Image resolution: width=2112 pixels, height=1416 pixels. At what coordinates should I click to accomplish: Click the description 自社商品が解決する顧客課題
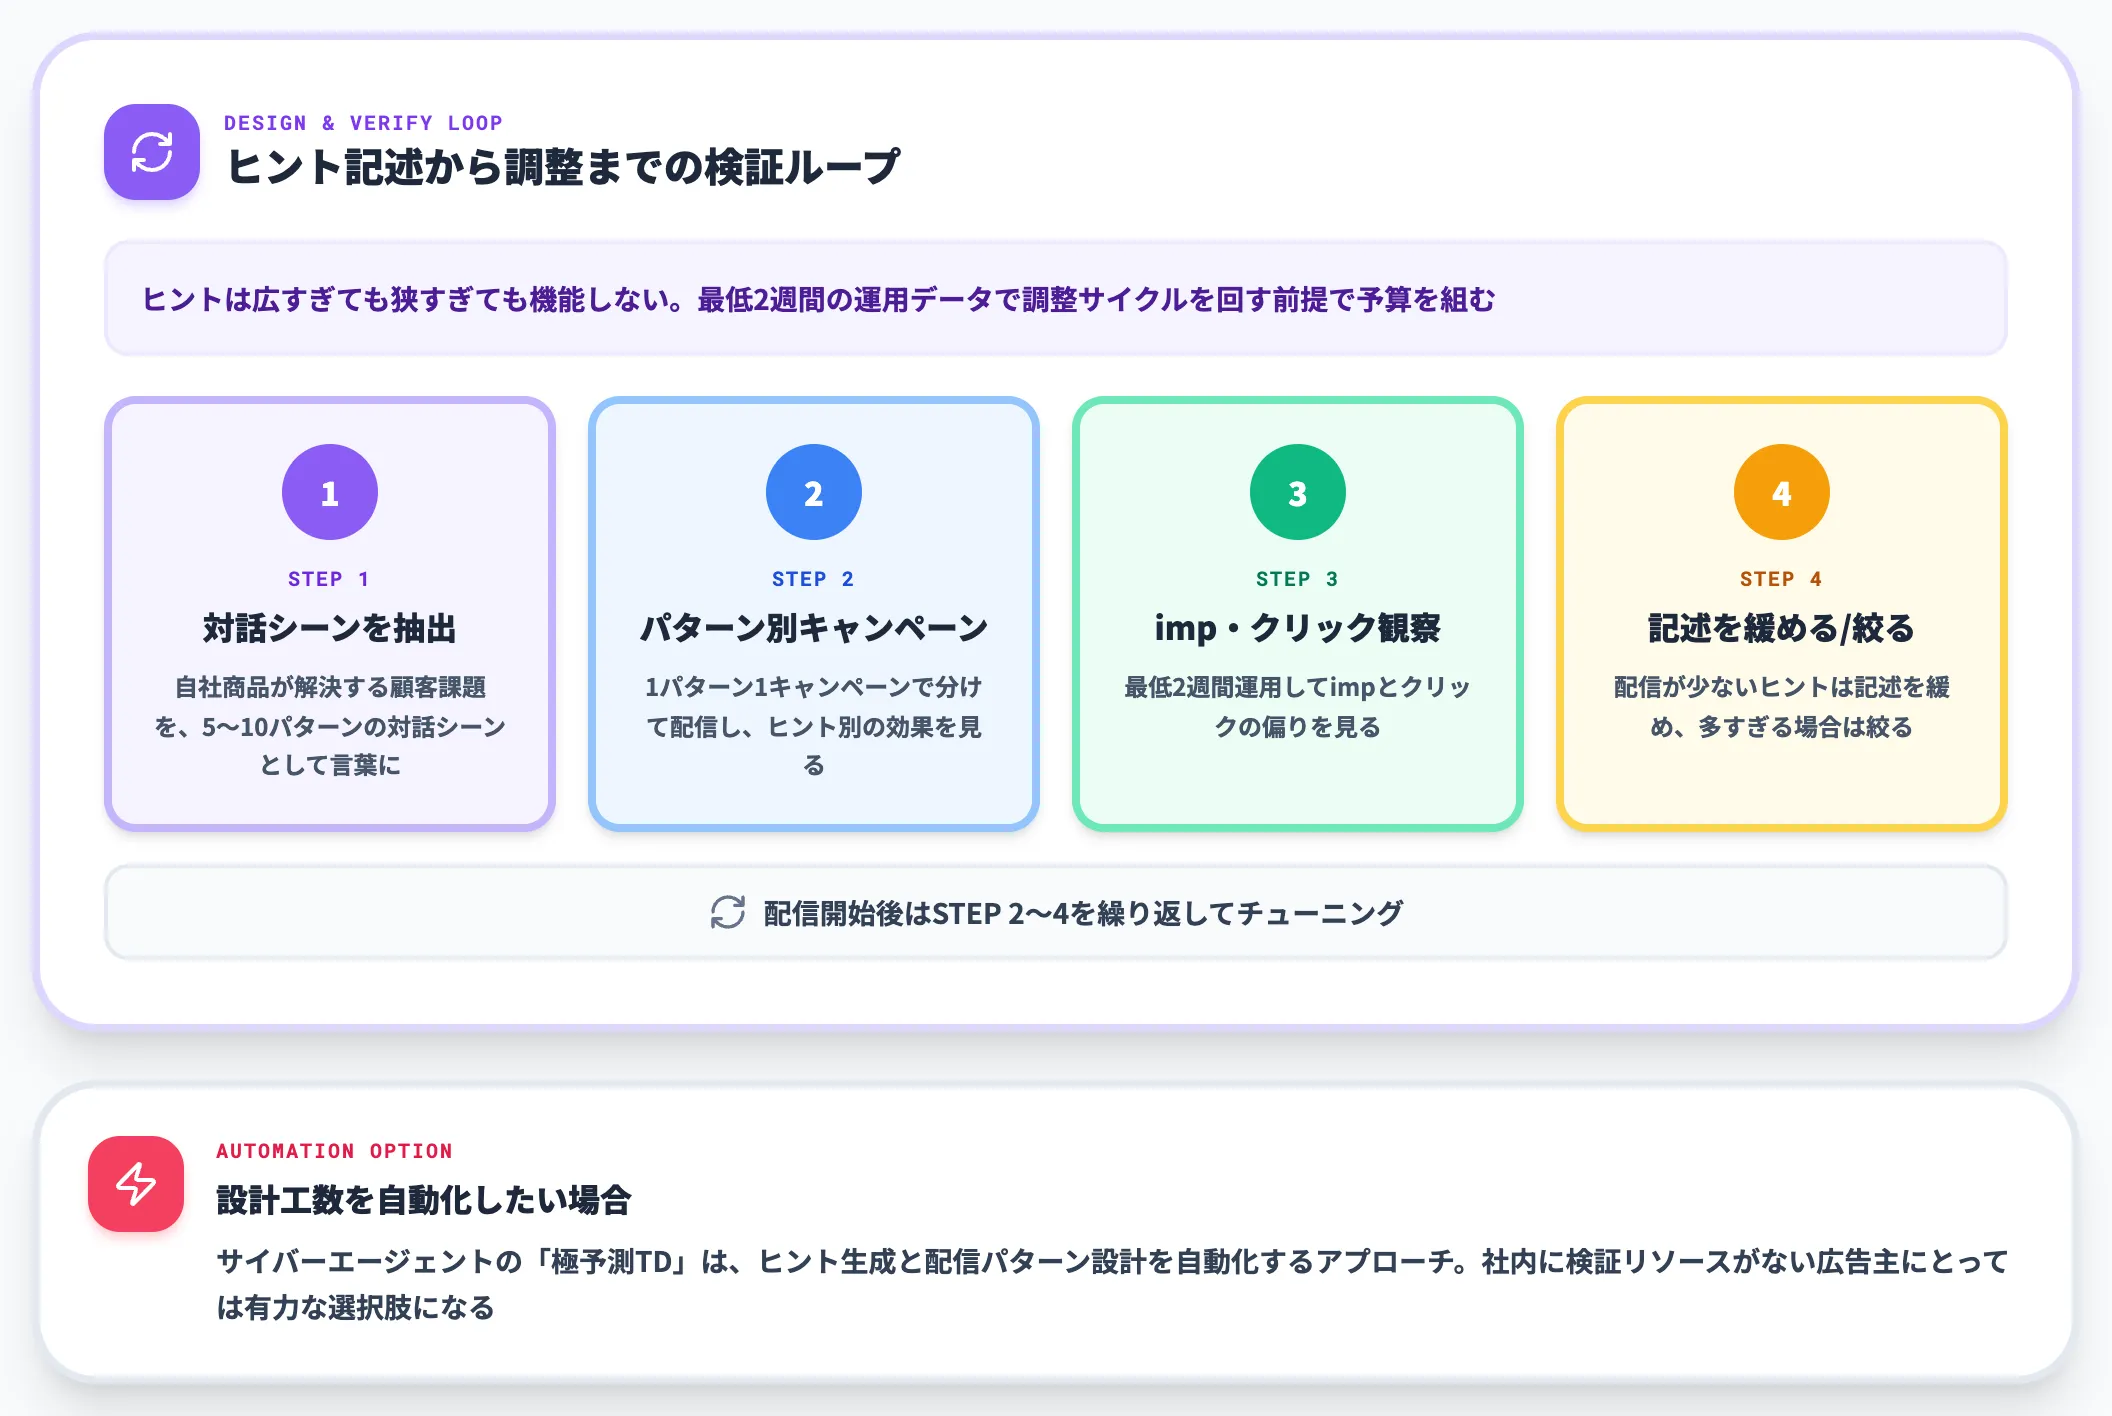click(x=330, y=726)
